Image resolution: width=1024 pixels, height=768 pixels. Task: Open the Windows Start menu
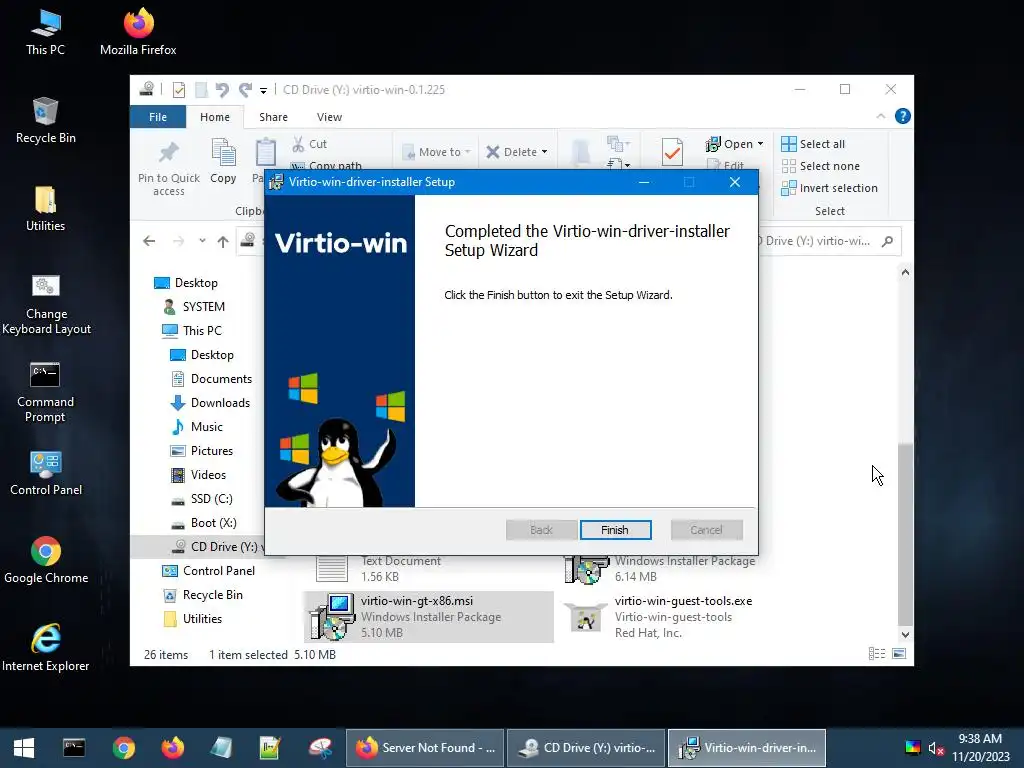[24, 748]
